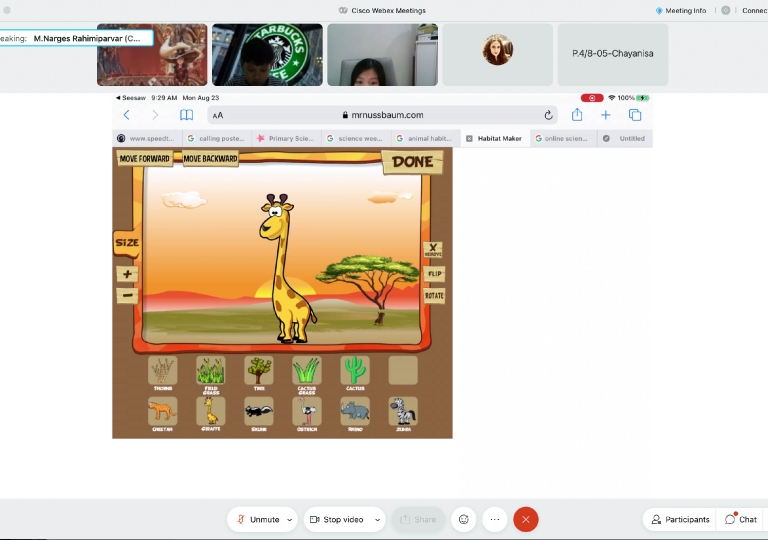This screenshot has width=768, height=540.
Task: Select participant with round avatar photo
Action: 498,55
